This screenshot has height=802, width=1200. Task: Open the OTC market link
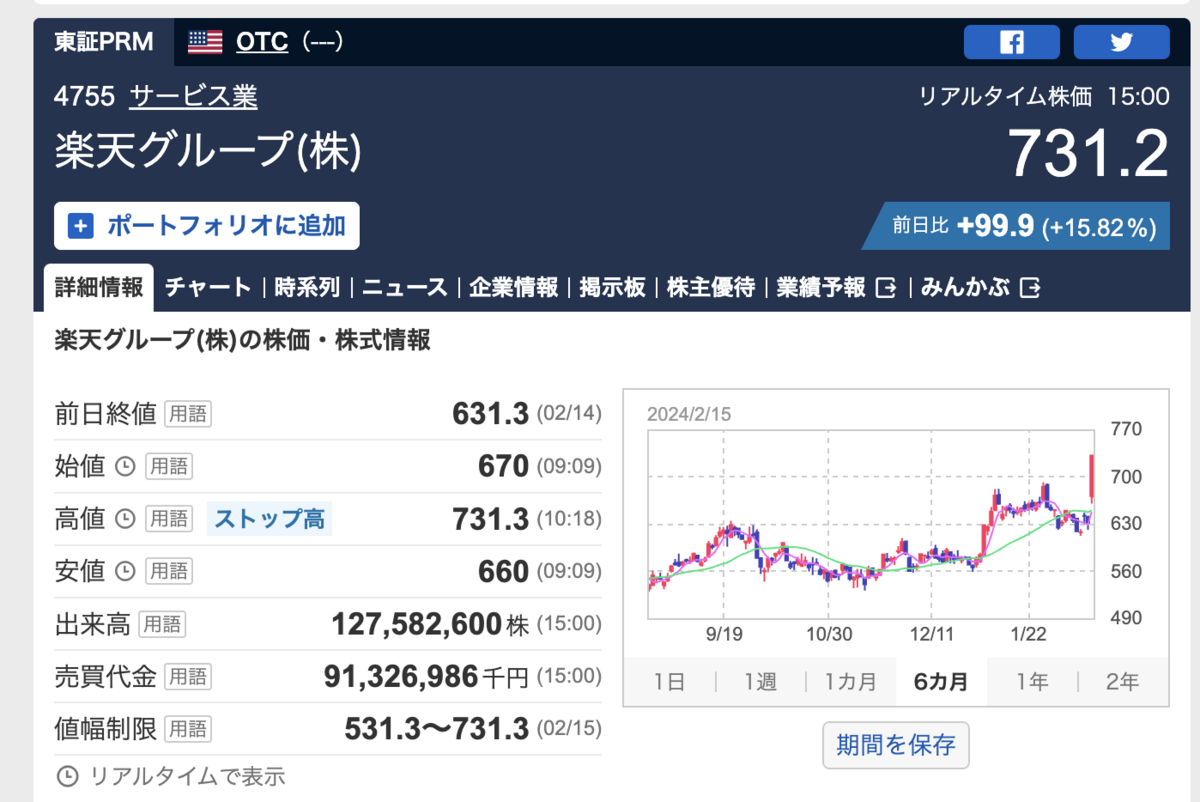click(262, 42)
